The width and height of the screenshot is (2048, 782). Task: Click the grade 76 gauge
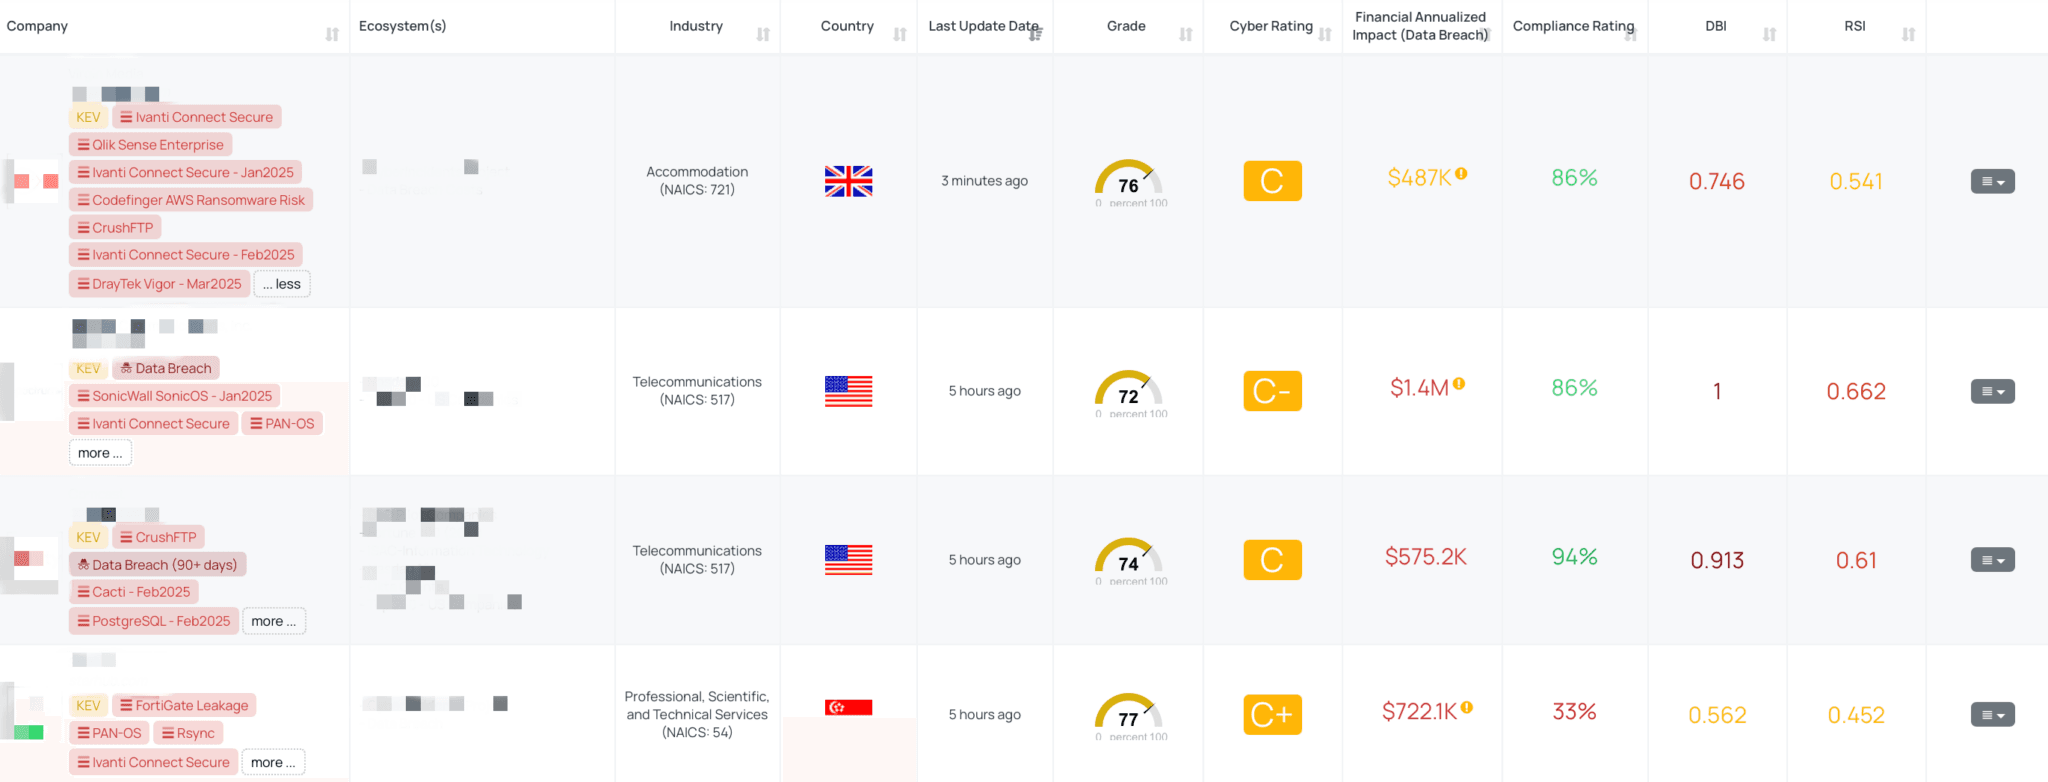pyautogui.click(x=1128, y=181)
